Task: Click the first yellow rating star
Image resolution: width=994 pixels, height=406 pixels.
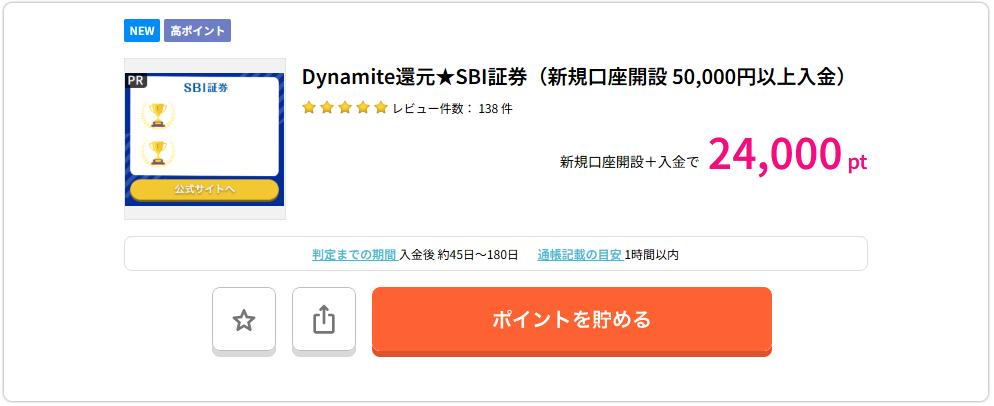Action: pos(309,108)
